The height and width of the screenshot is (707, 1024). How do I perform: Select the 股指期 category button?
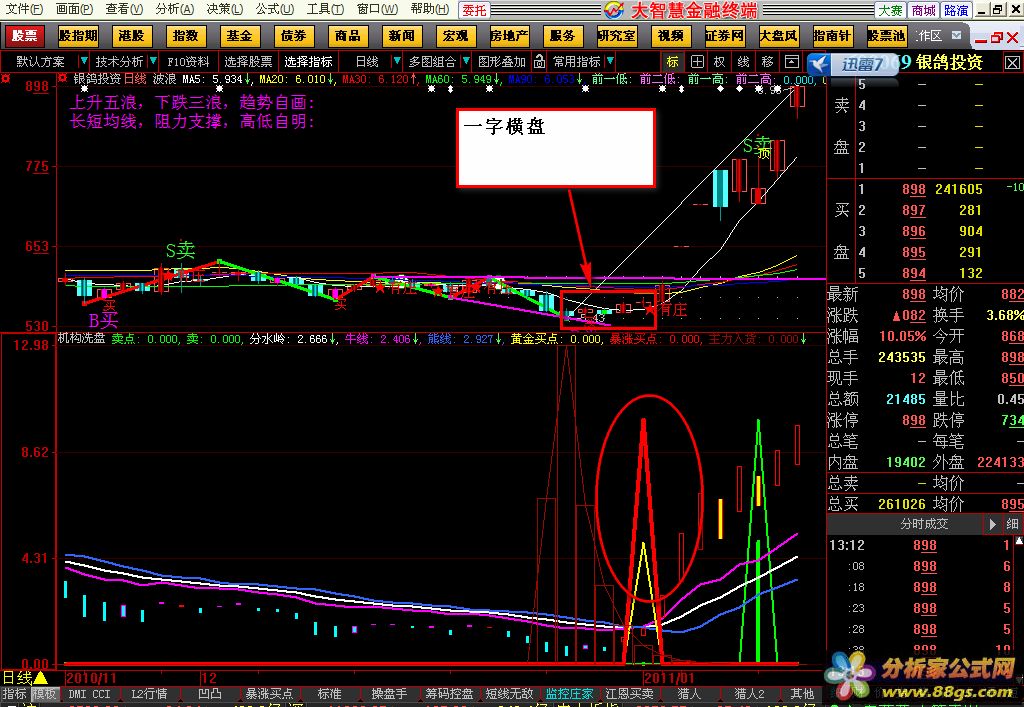coord(78,35)
